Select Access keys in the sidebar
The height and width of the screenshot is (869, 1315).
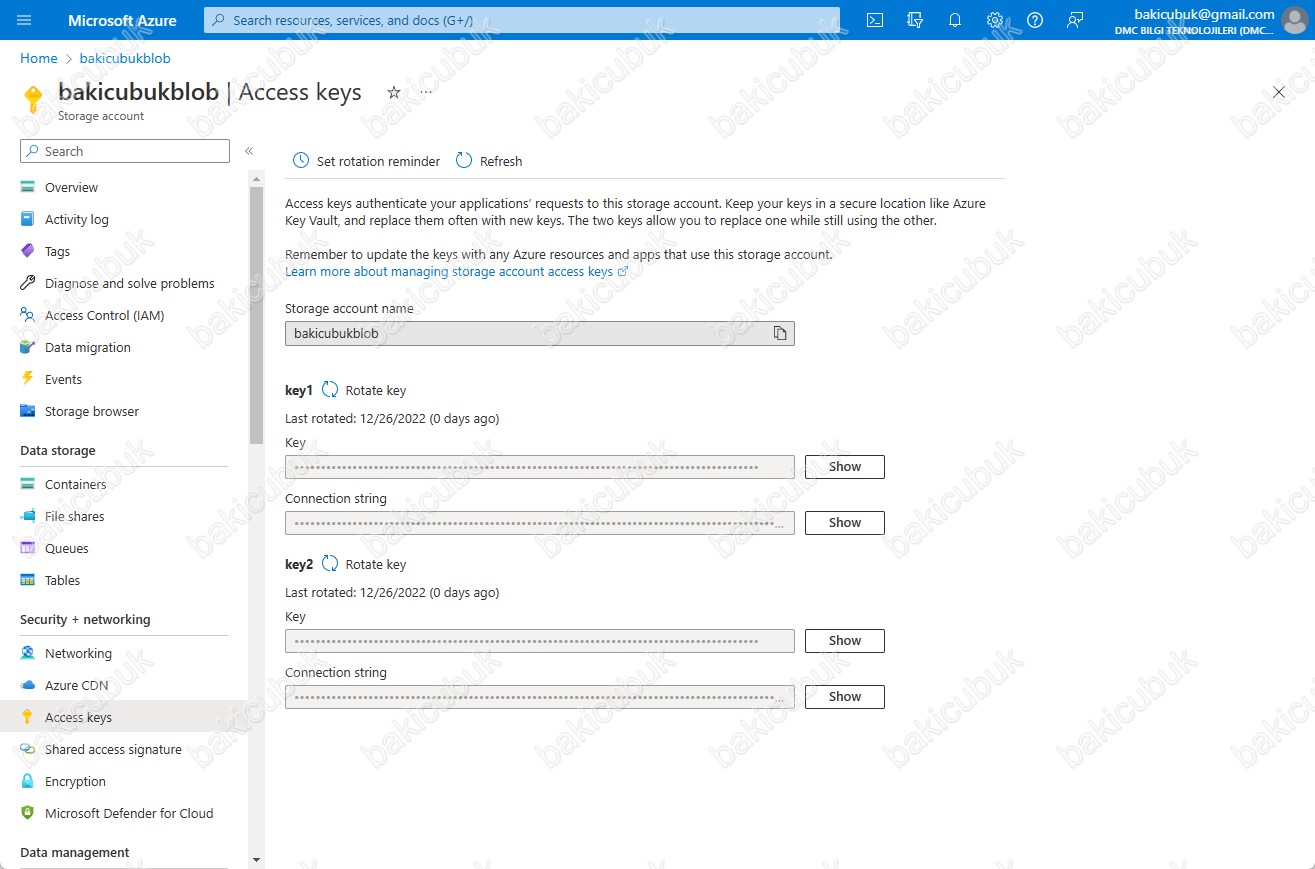click(124, 717)
